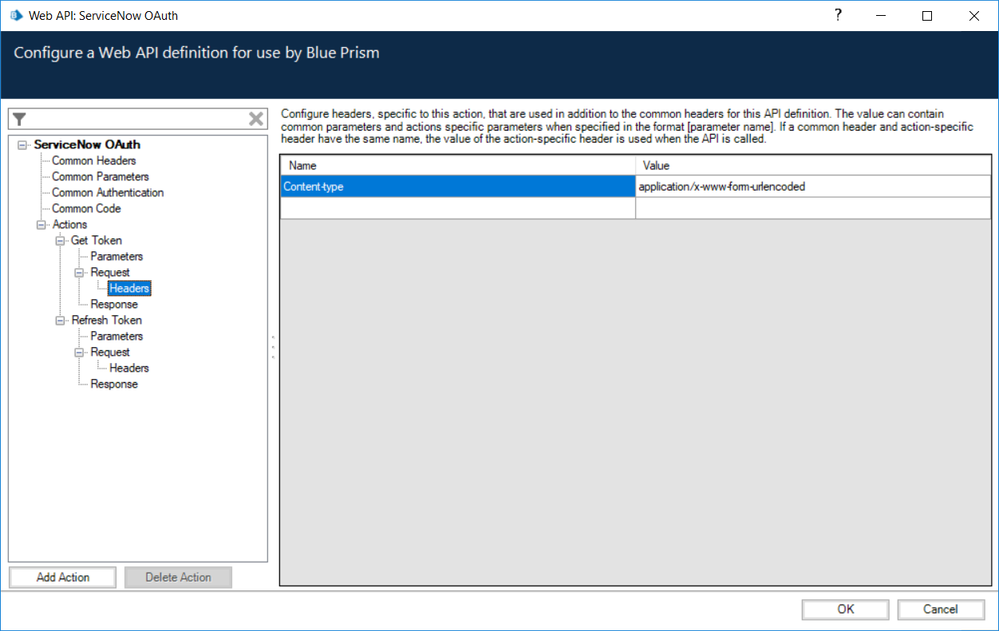
Task: Edit the application/x-www-form-urlencoded value cell
Action: tap(813, 187)
